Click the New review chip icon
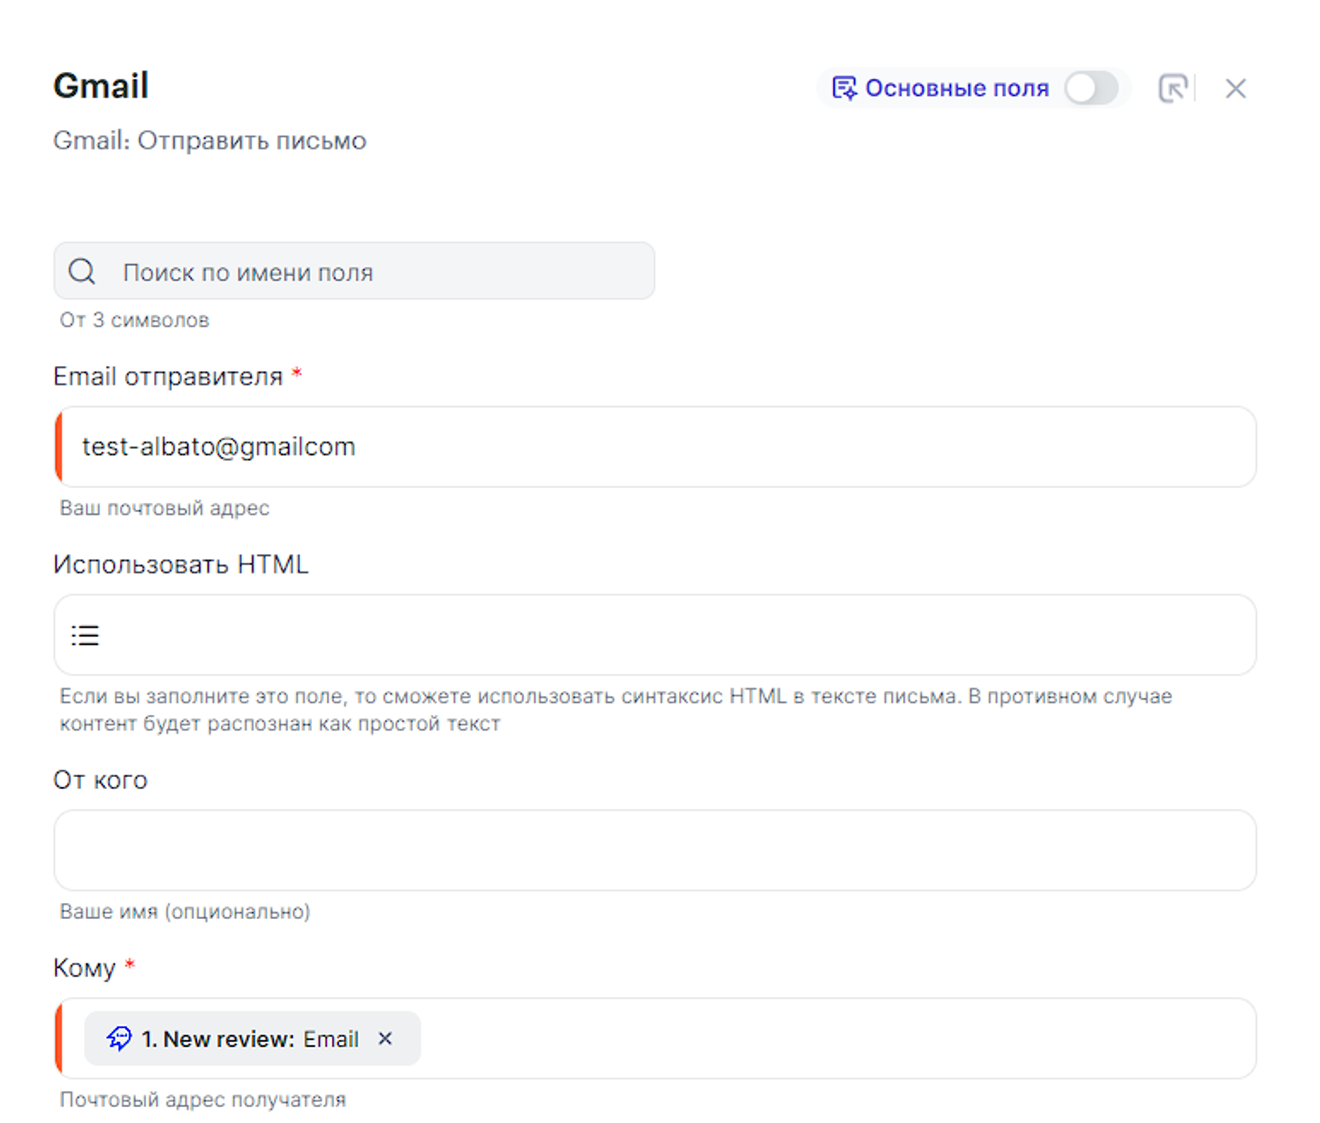 [x=119, y=1038]
